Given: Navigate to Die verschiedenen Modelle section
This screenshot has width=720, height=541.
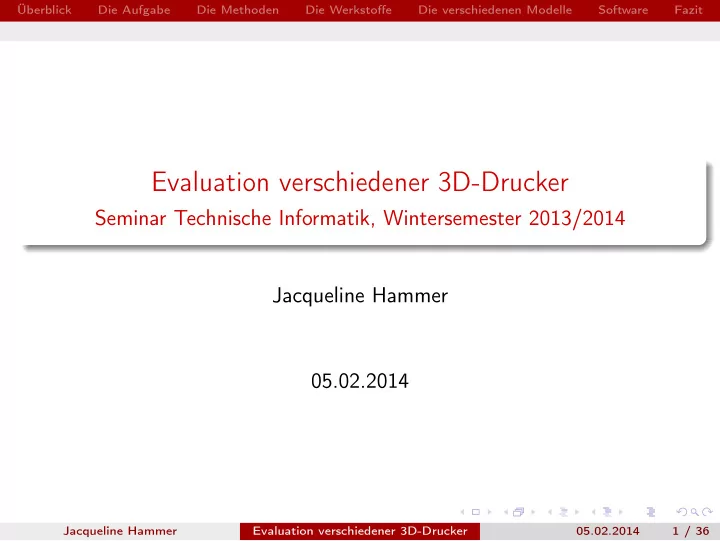Looking at the screenshot, I should 495,10.
